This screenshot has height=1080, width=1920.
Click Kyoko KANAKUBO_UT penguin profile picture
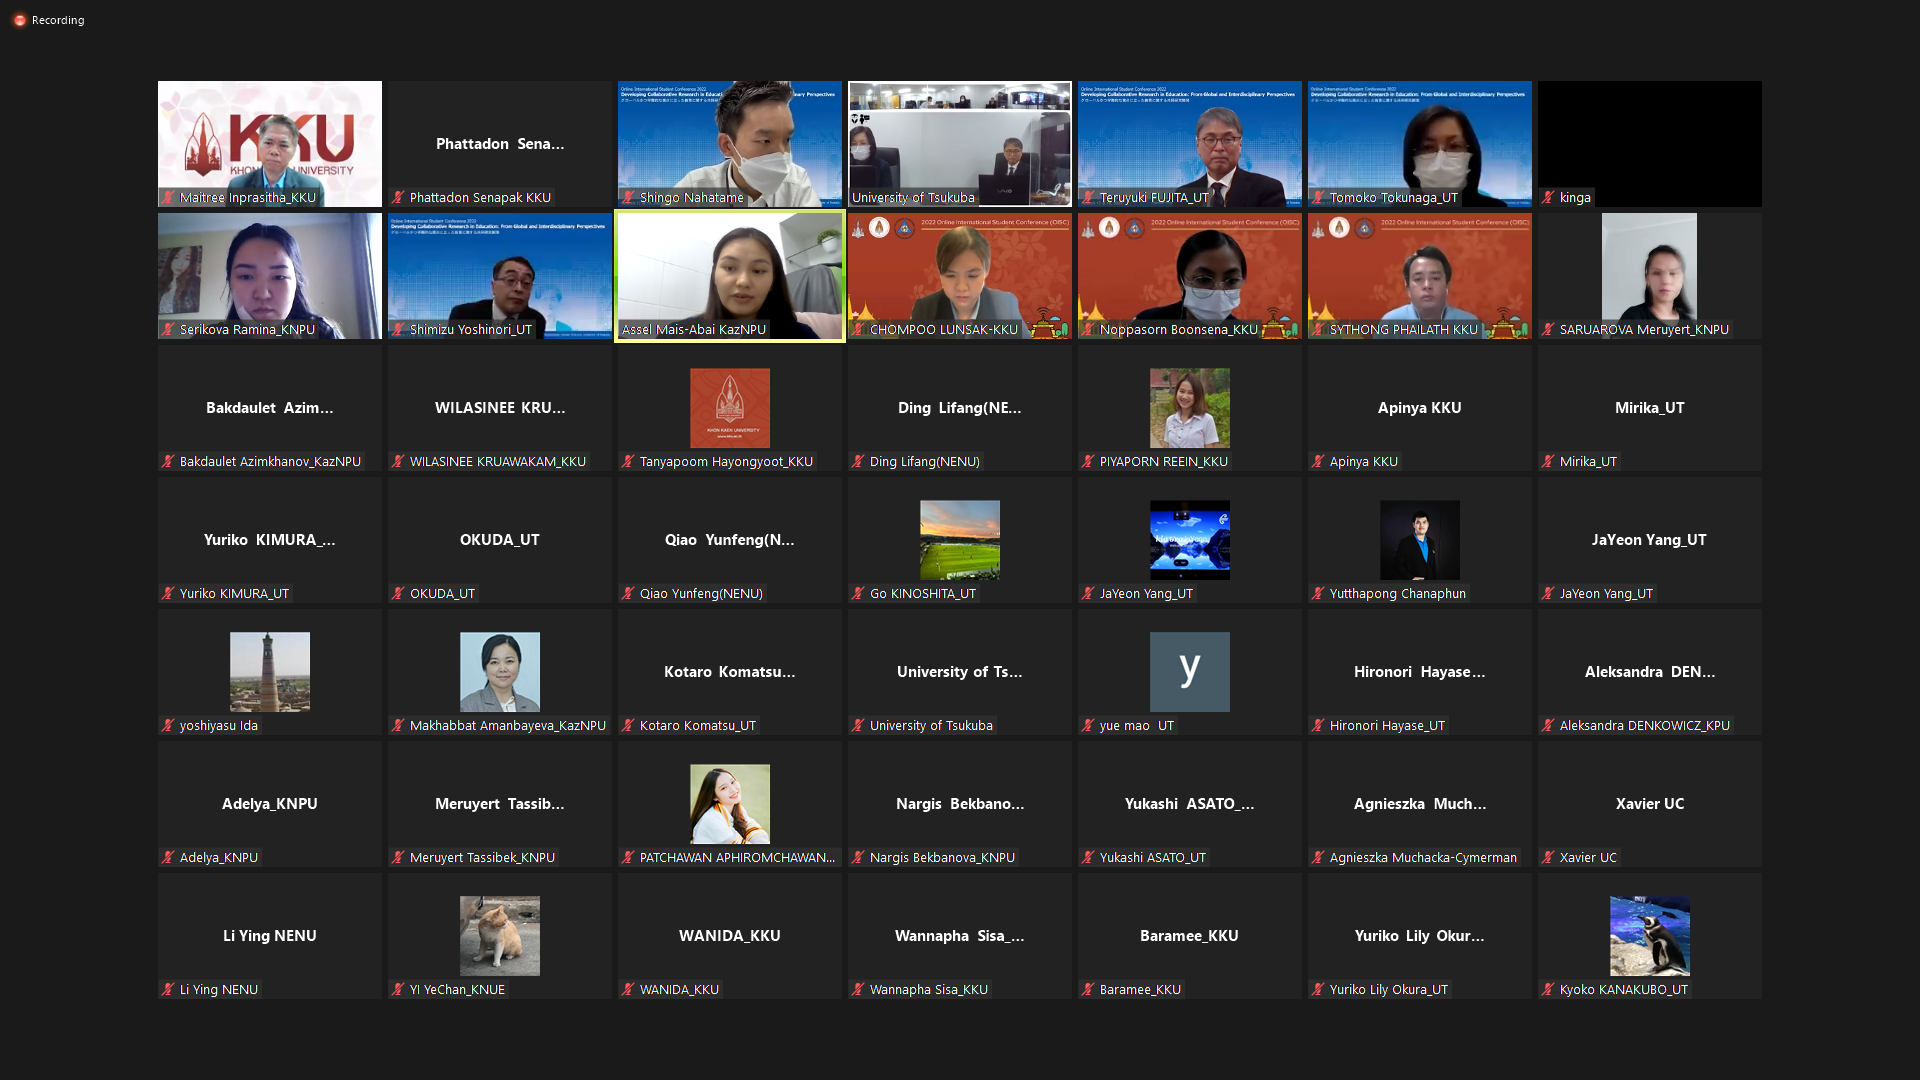click(x=1649, y=936)
